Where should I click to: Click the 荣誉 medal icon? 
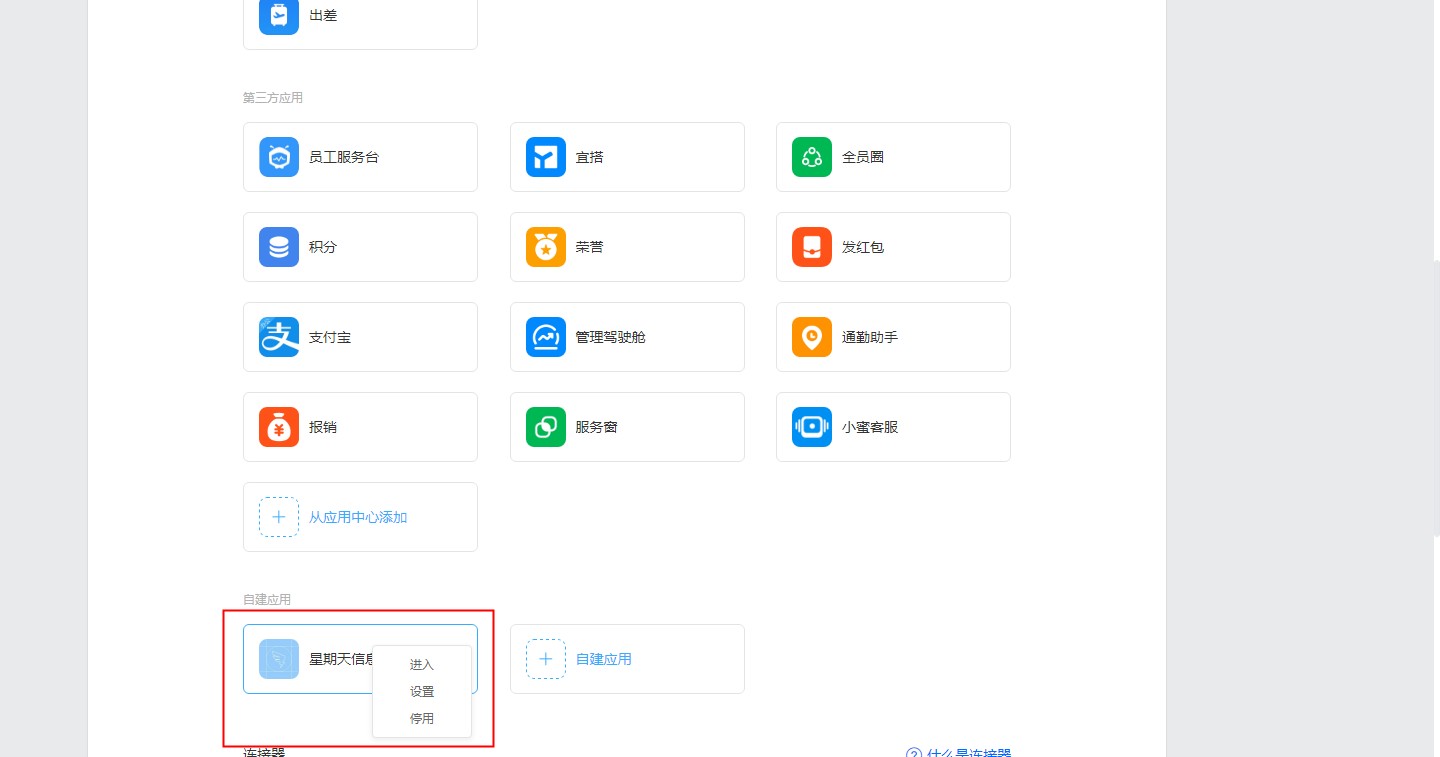click(x=545, y=247)
